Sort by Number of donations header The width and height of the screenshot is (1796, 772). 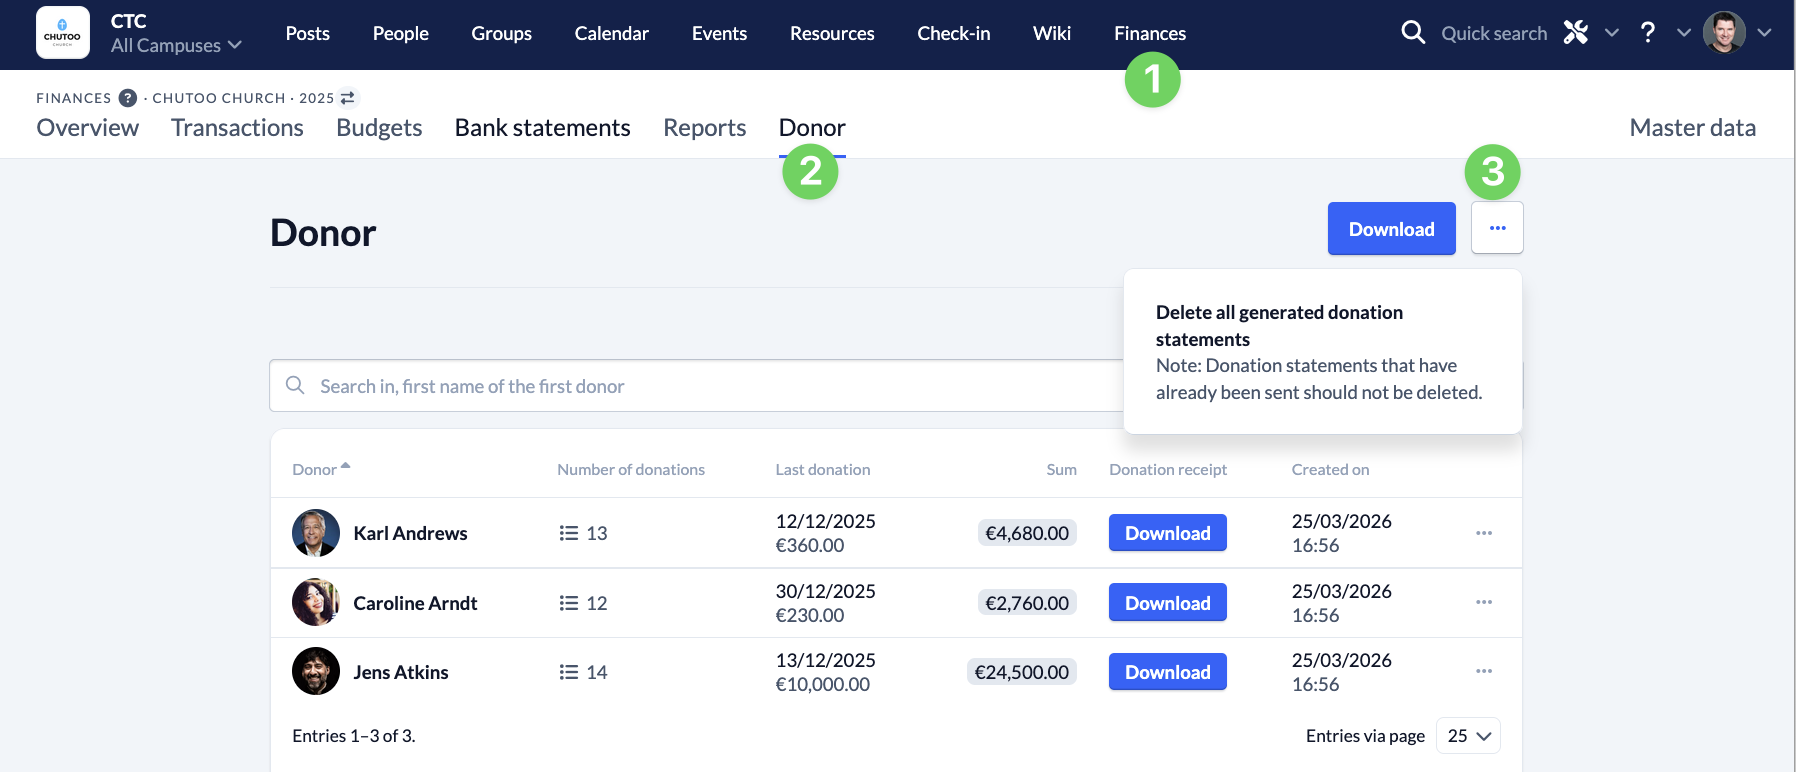(631, 469)
